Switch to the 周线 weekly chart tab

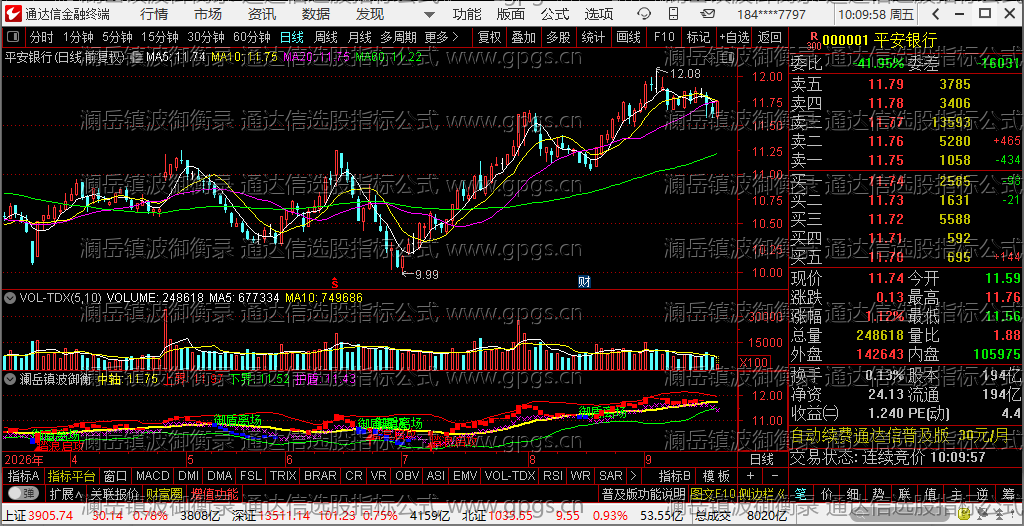pyautogui.click(x=326, y=37)
